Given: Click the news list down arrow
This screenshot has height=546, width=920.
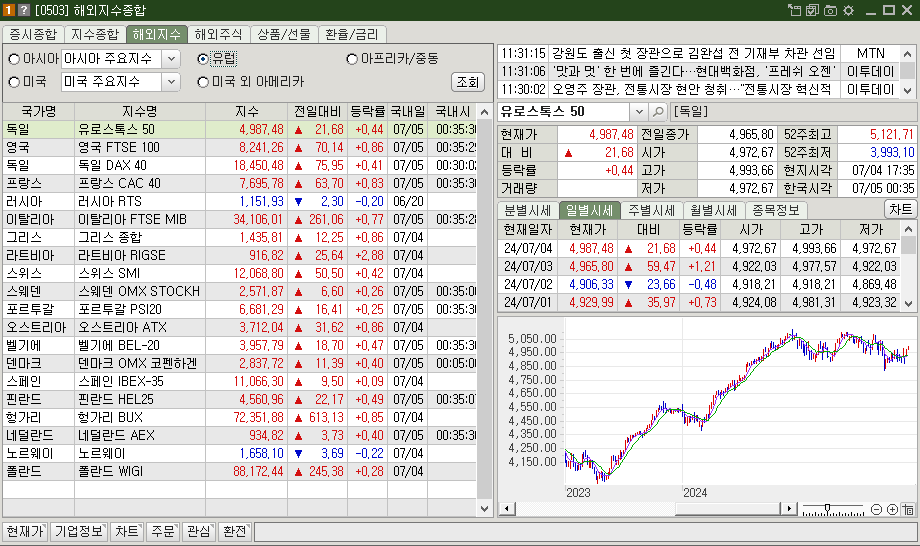Looking at the screenshot, I should (x=908, y=90).
